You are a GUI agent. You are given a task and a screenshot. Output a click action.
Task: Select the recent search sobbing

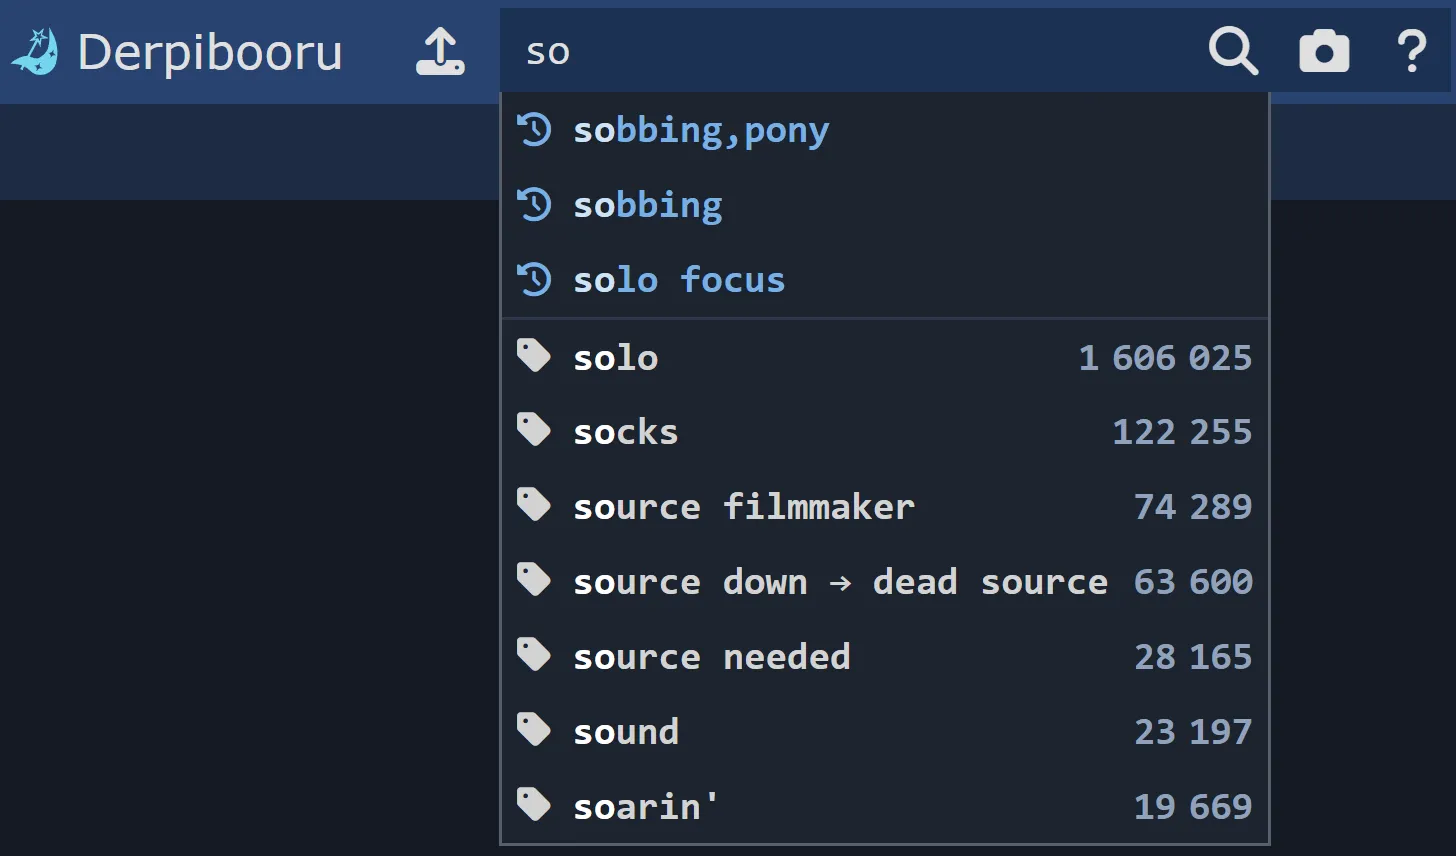click(x=648, y=205)
